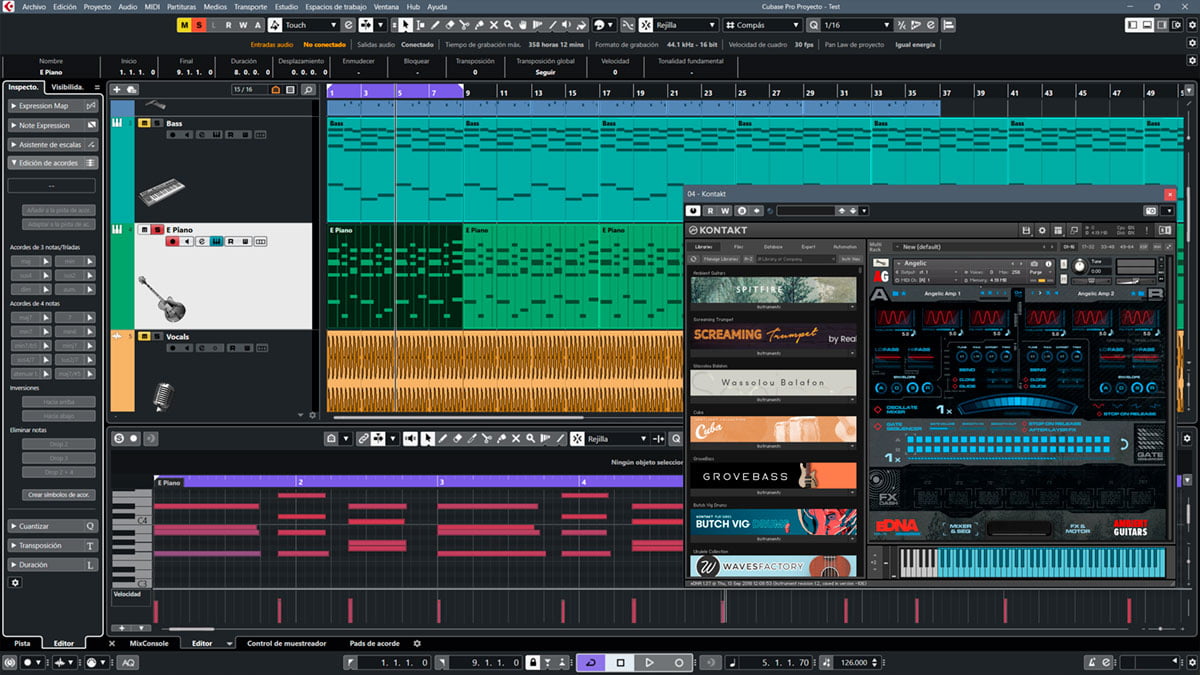
Task: Toggle the purple Cycle loop button
Action: coord(591,662)
